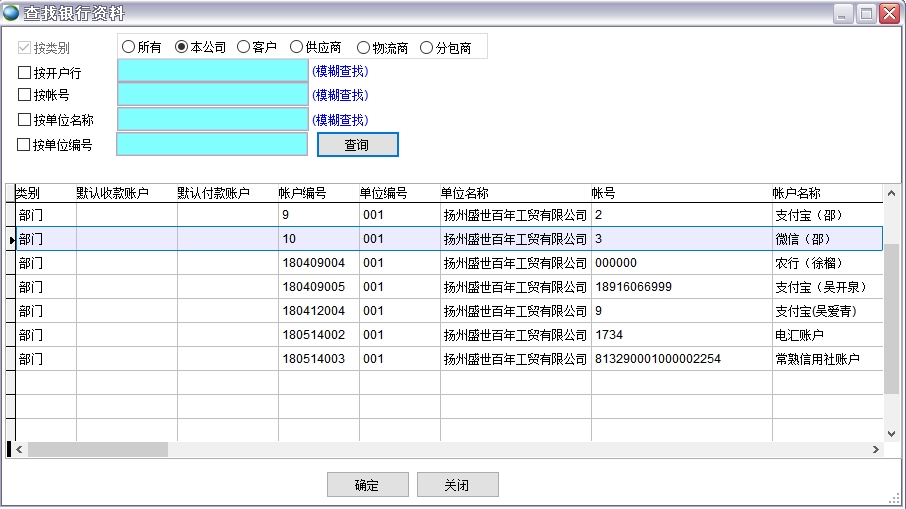Maximize the bank search window

point(866,13)
